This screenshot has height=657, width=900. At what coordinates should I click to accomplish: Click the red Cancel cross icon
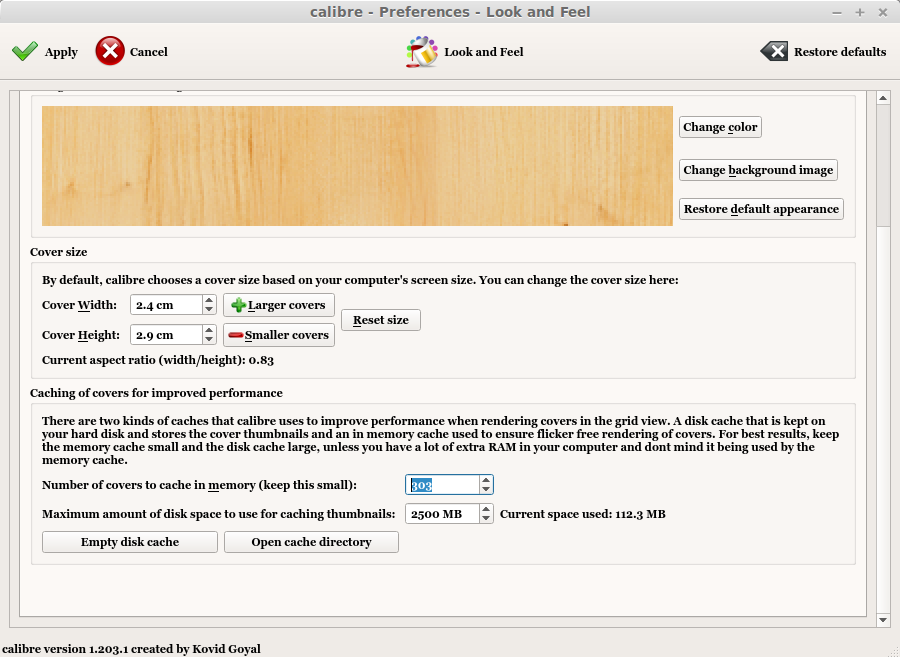tap(110, 51)
